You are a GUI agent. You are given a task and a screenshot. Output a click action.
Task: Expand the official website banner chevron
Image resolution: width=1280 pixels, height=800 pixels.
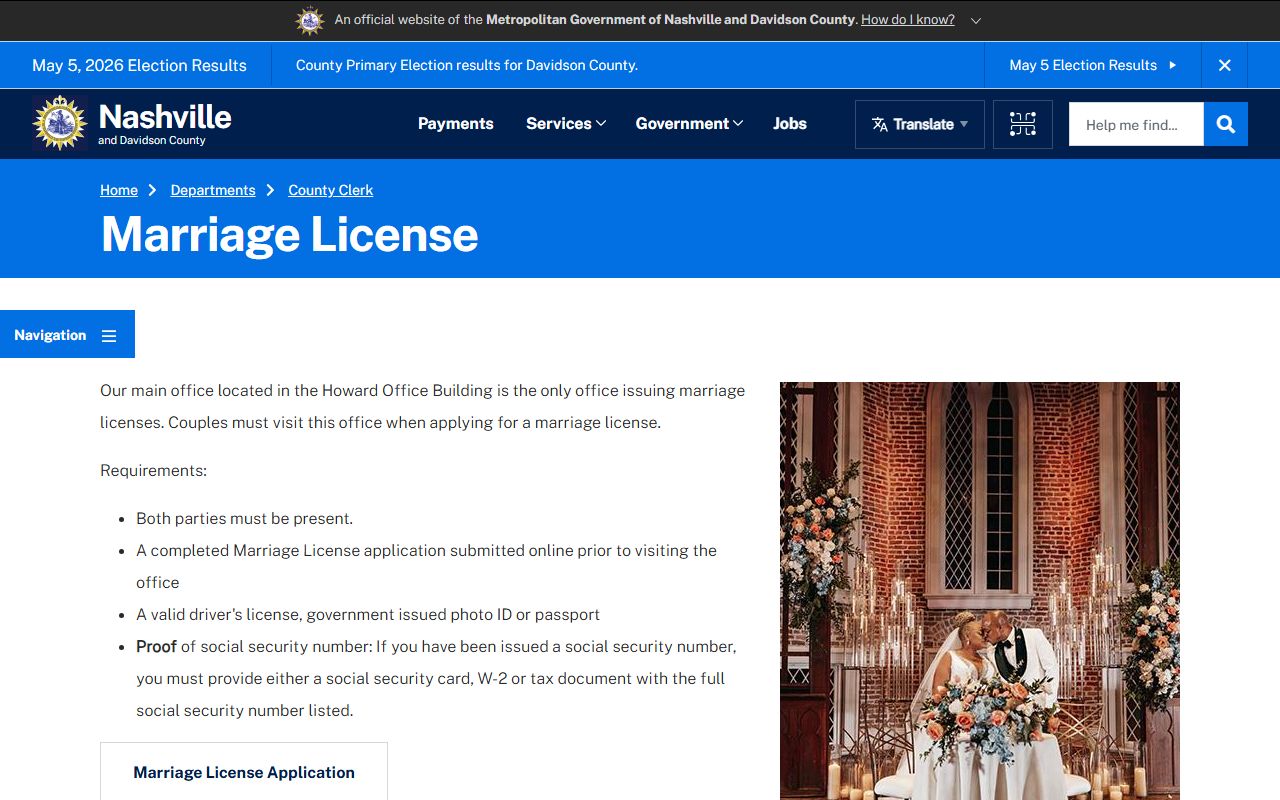click(x=976, y=21)
